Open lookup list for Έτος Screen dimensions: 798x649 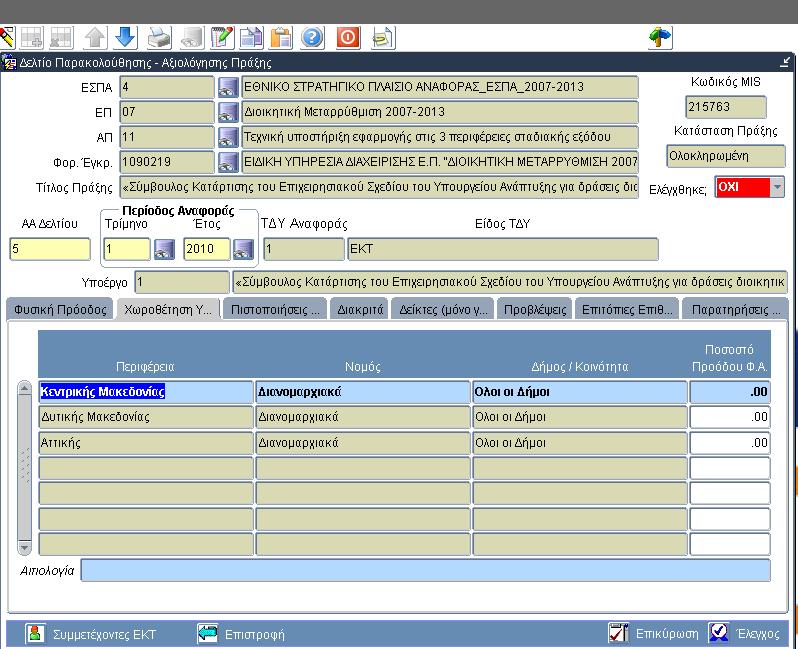[243, 249]
